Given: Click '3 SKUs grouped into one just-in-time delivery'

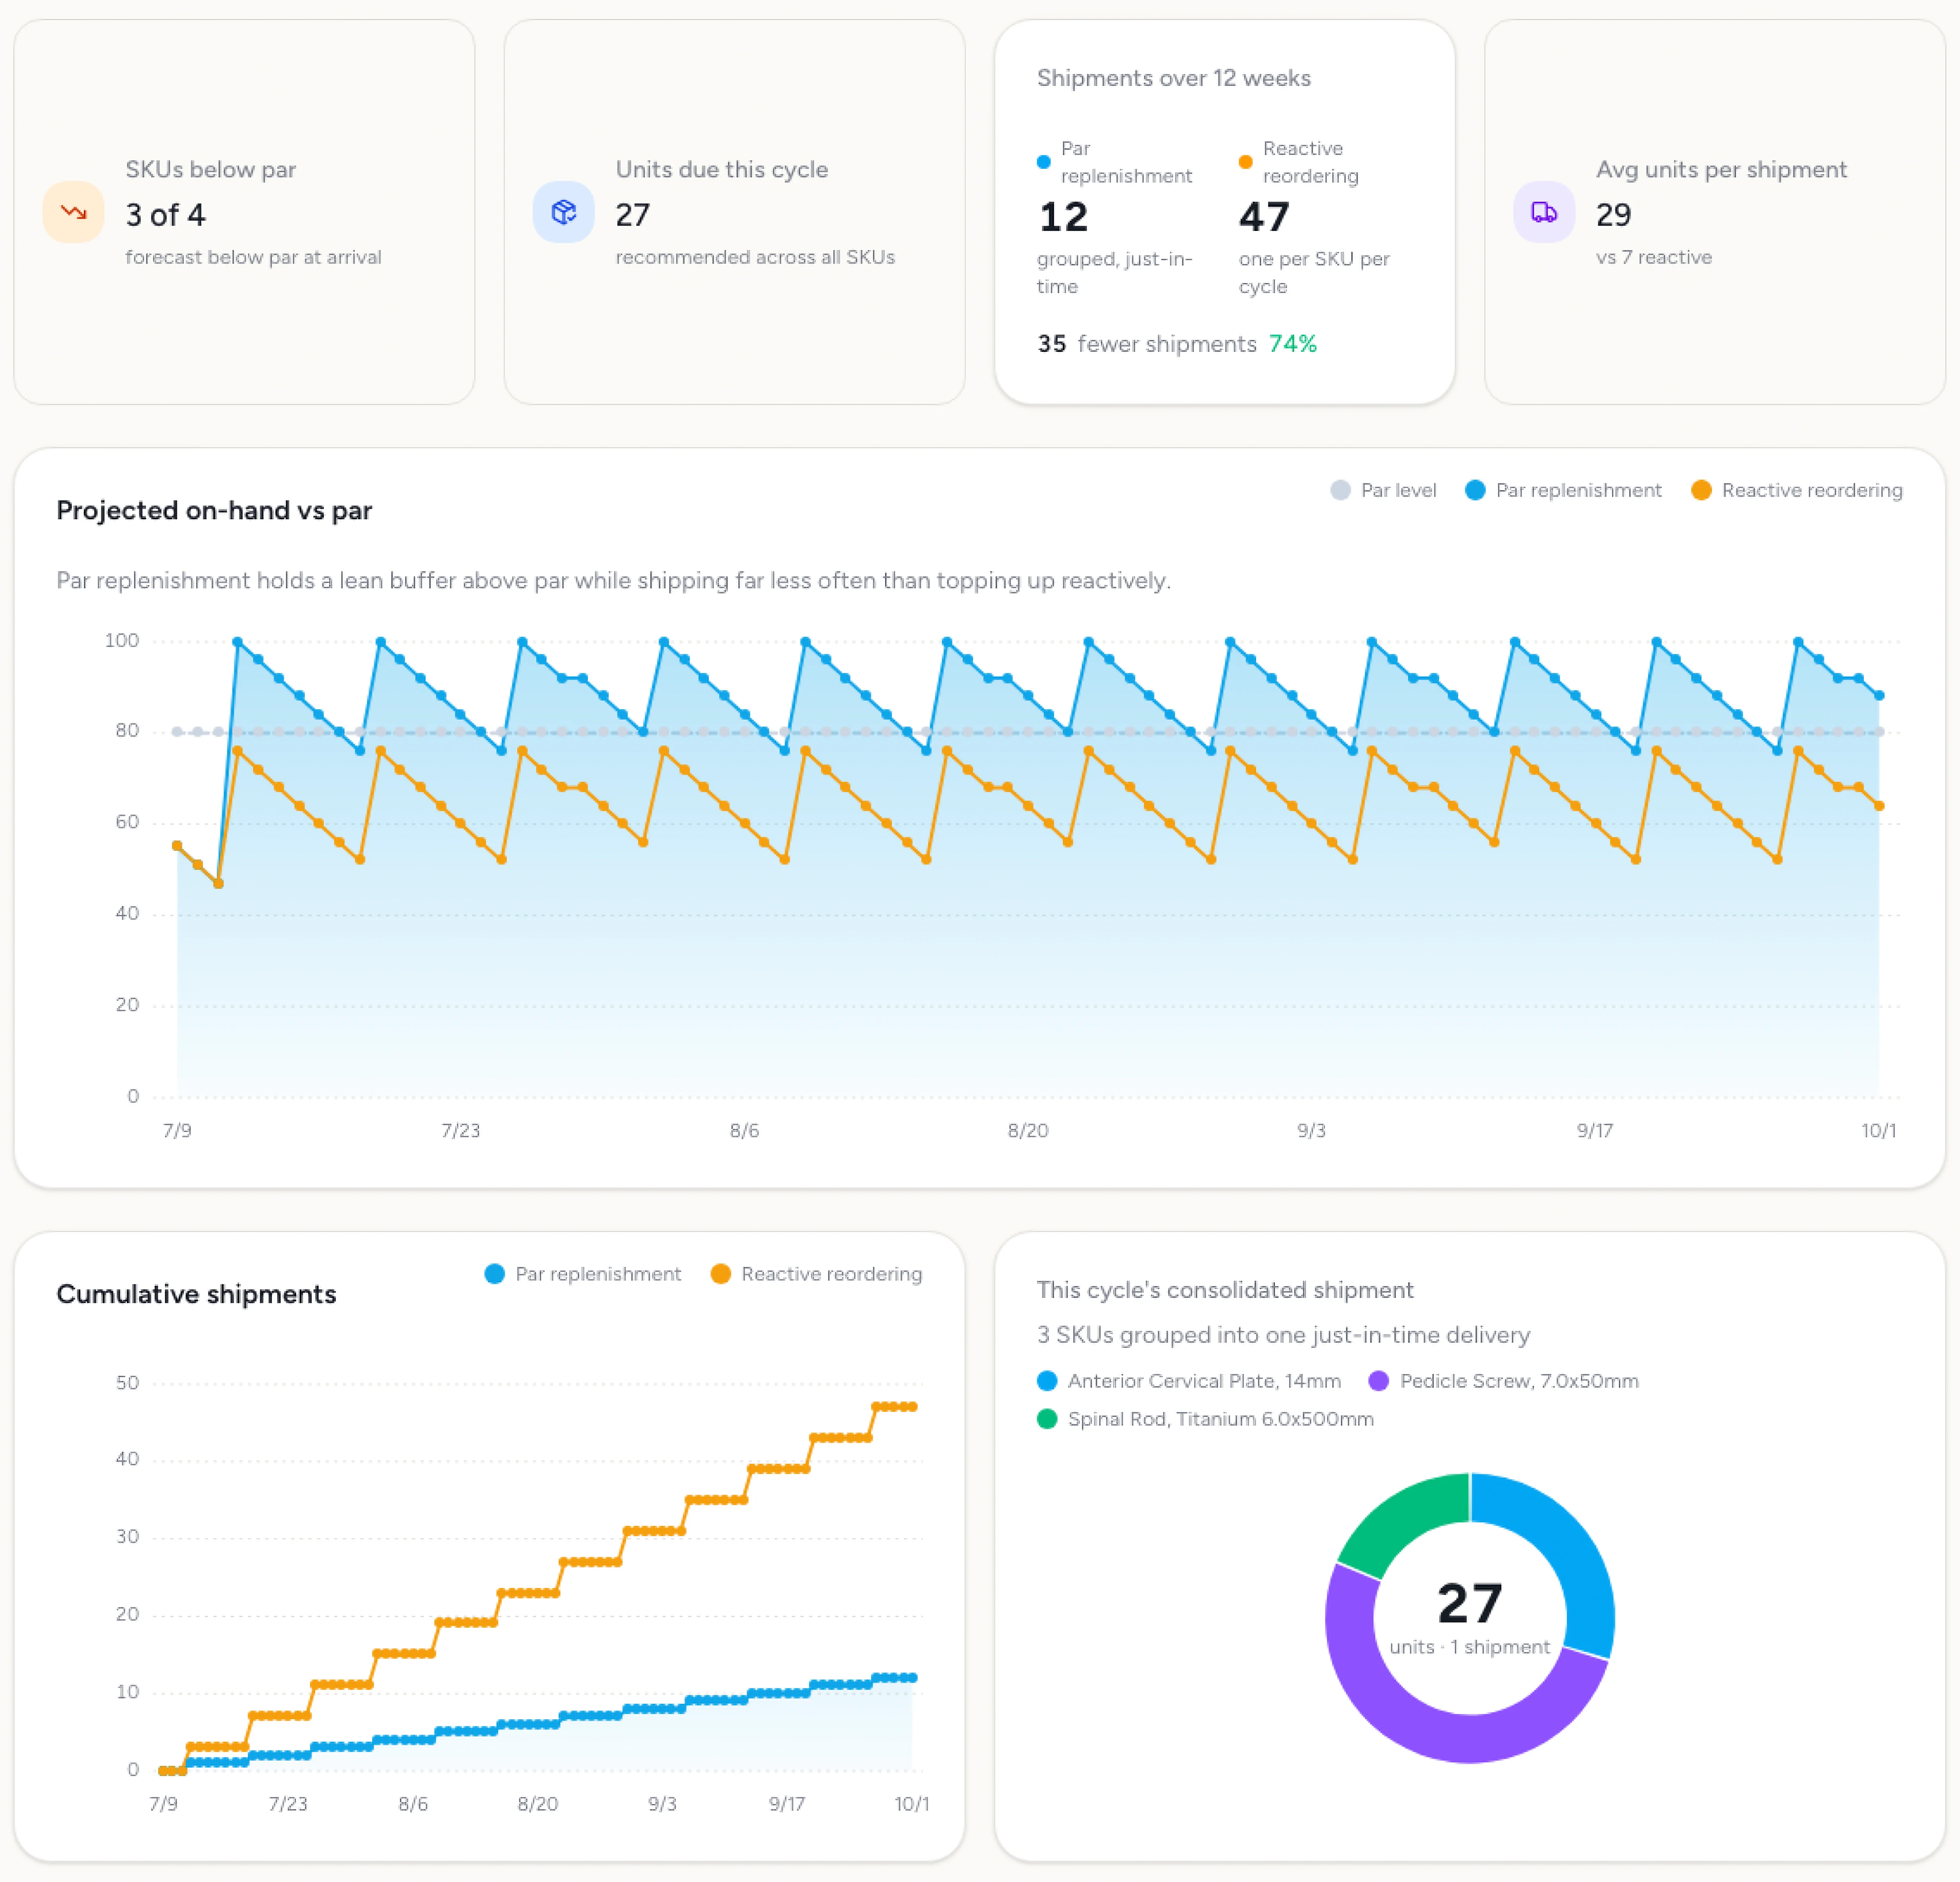Looking at the screenshot, I should (x=1283, y=1335).
